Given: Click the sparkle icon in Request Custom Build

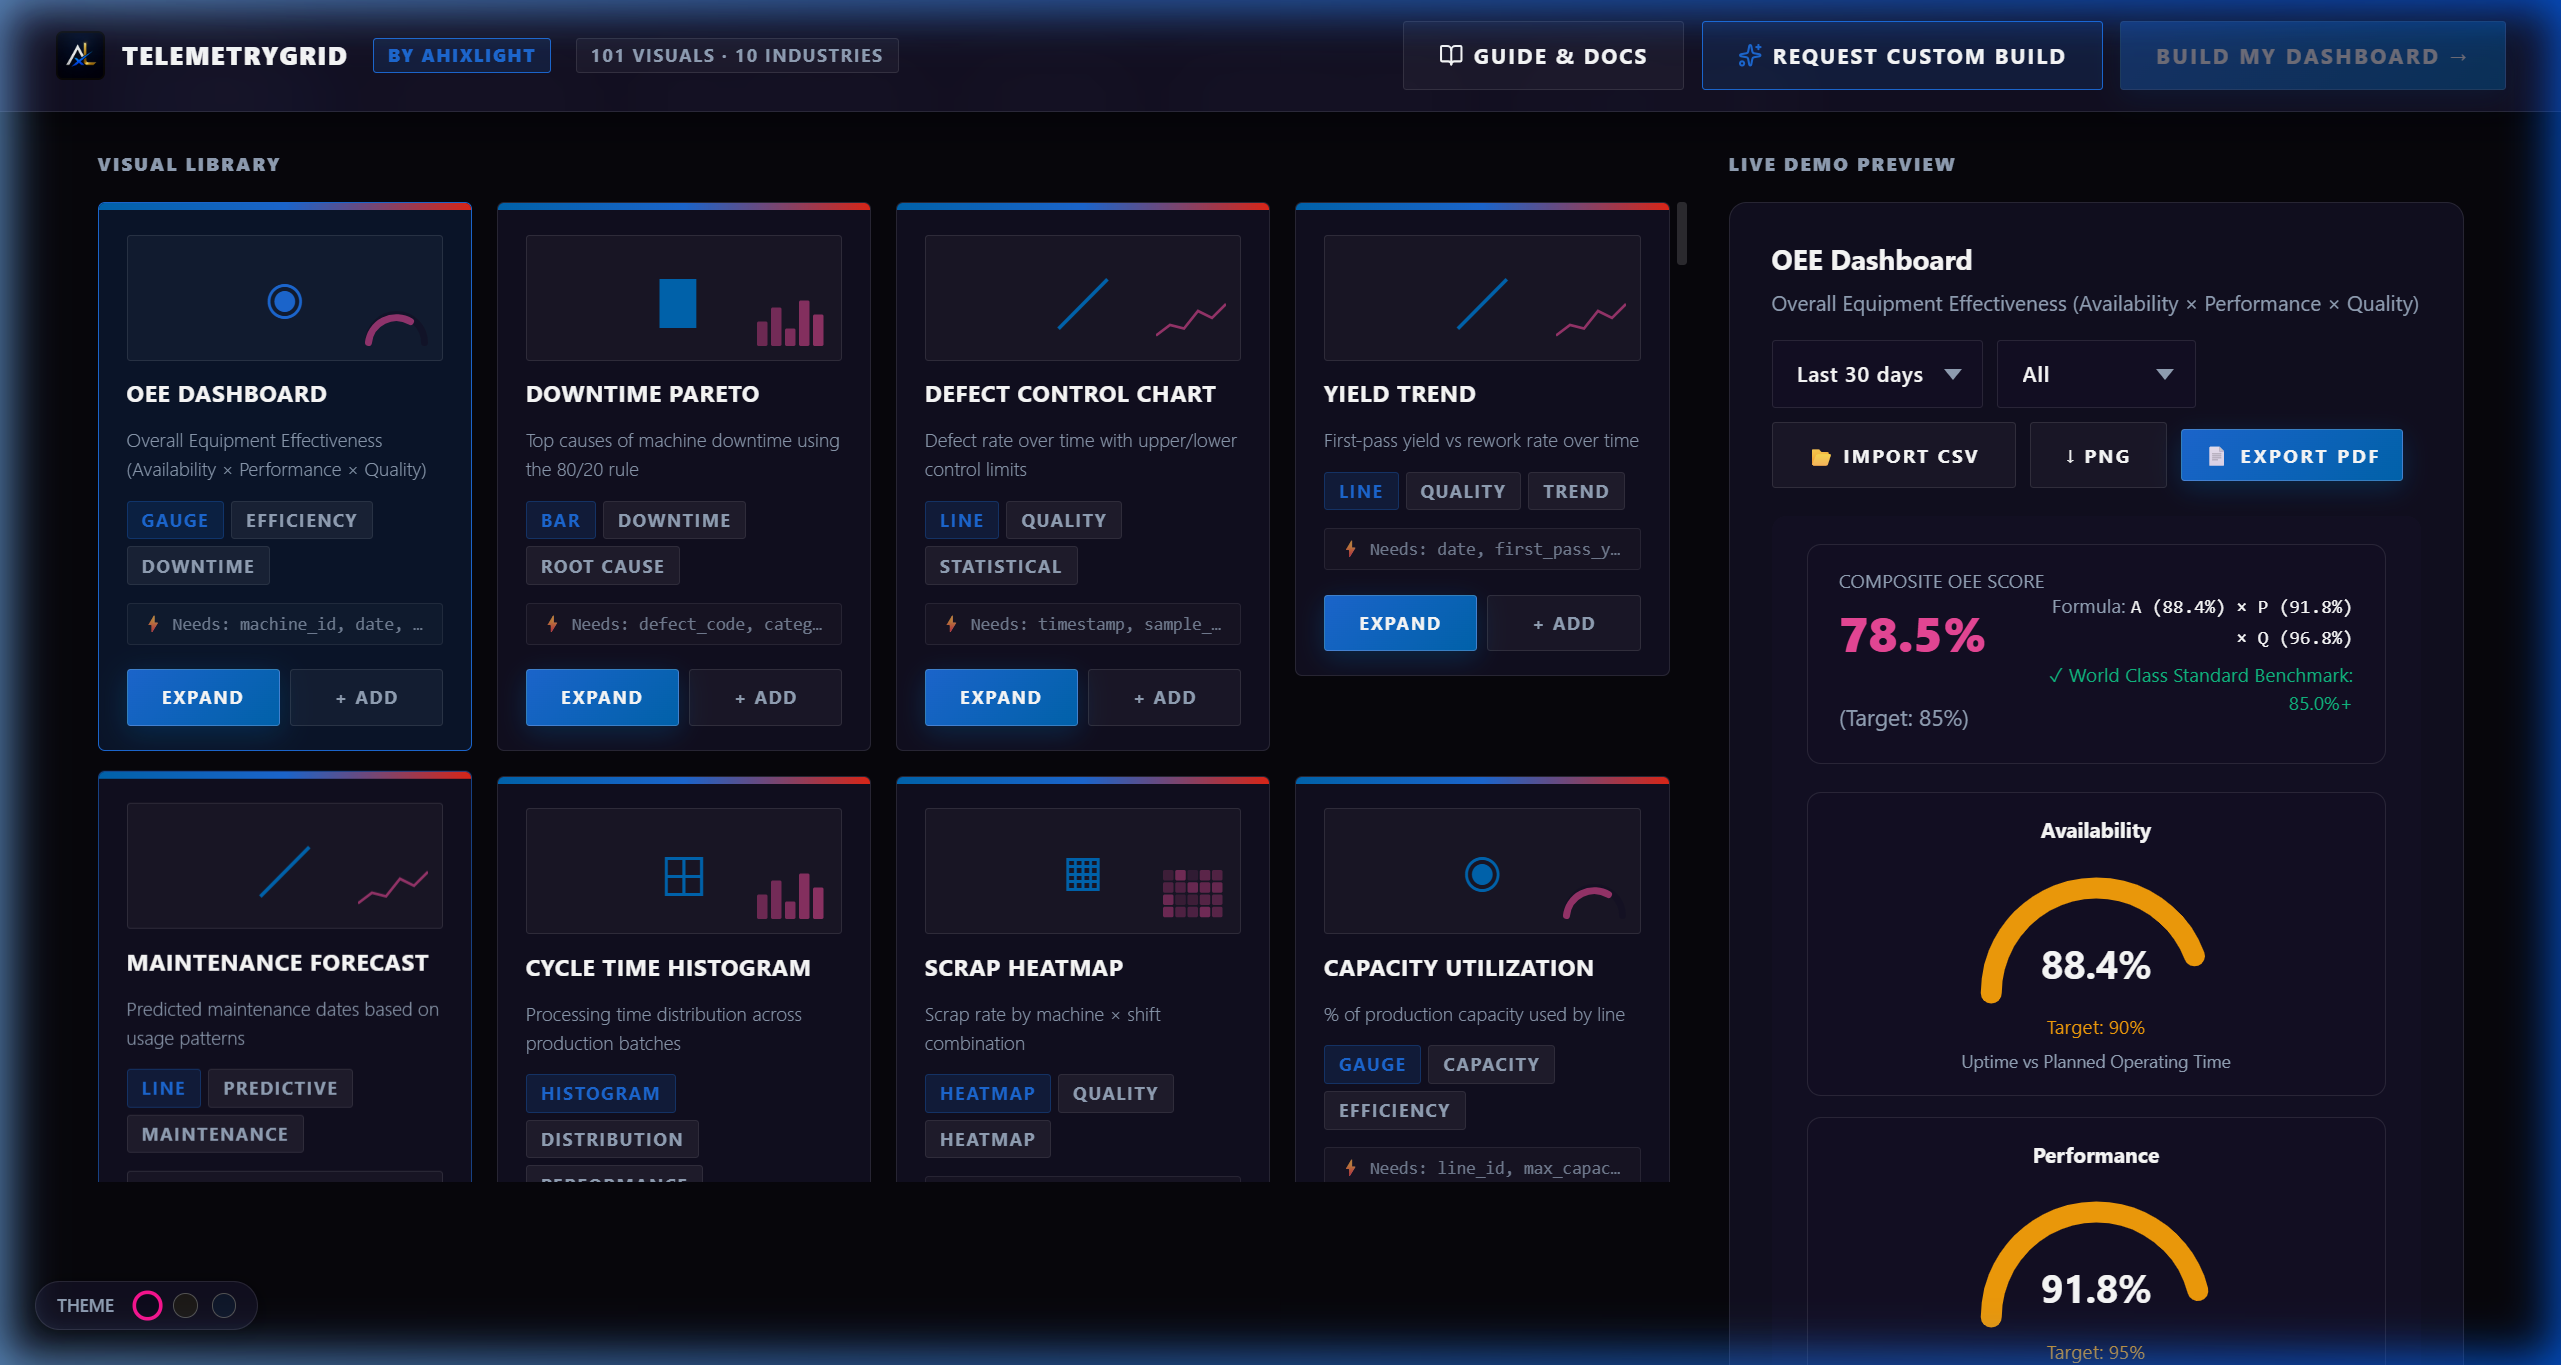Looking at the screenshot, I should [x=1749, y=55].
